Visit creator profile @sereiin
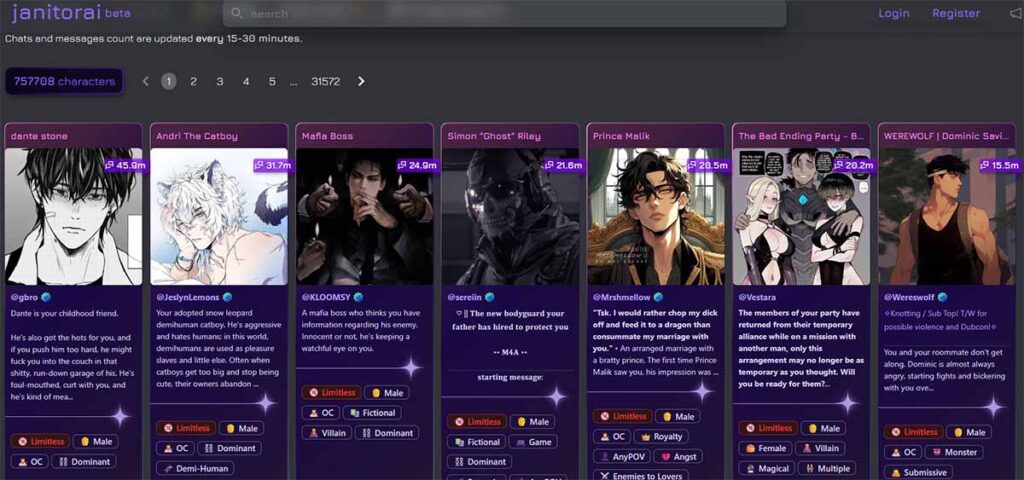Viewport: 1024px width, 480px height. 464,297
